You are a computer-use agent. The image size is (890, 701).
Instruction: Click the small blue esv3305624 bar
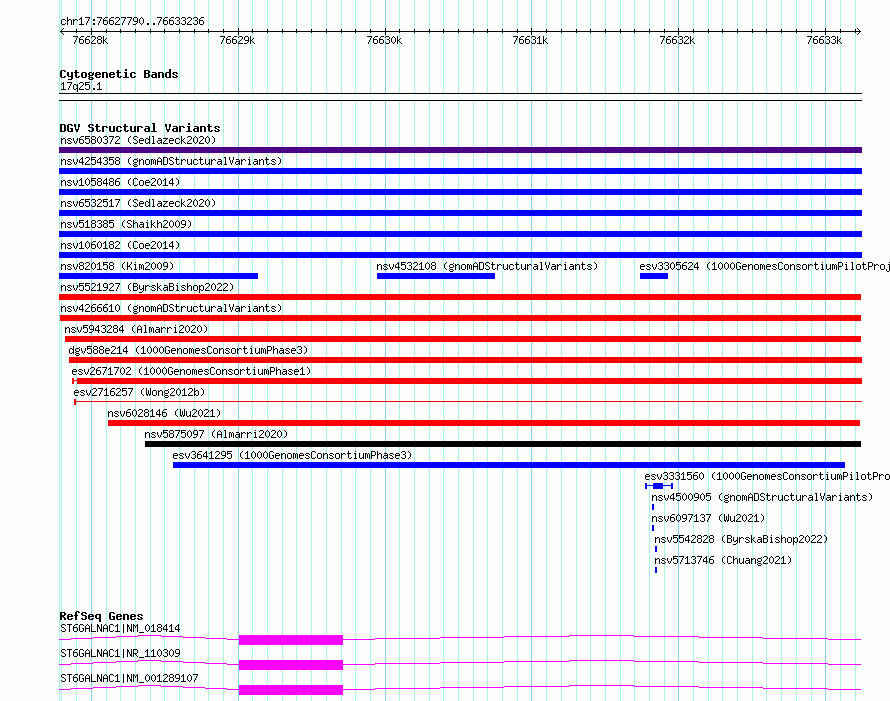click(654, 276)
